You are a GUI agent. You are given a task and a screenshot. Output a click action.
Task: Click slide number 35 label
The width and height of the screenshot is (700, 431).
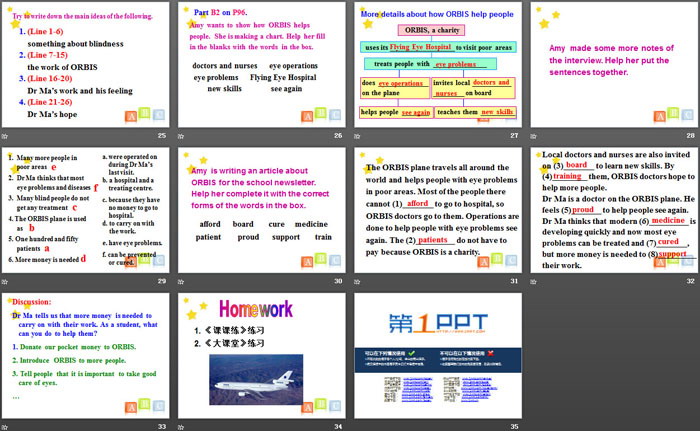(x=514, y=427)
